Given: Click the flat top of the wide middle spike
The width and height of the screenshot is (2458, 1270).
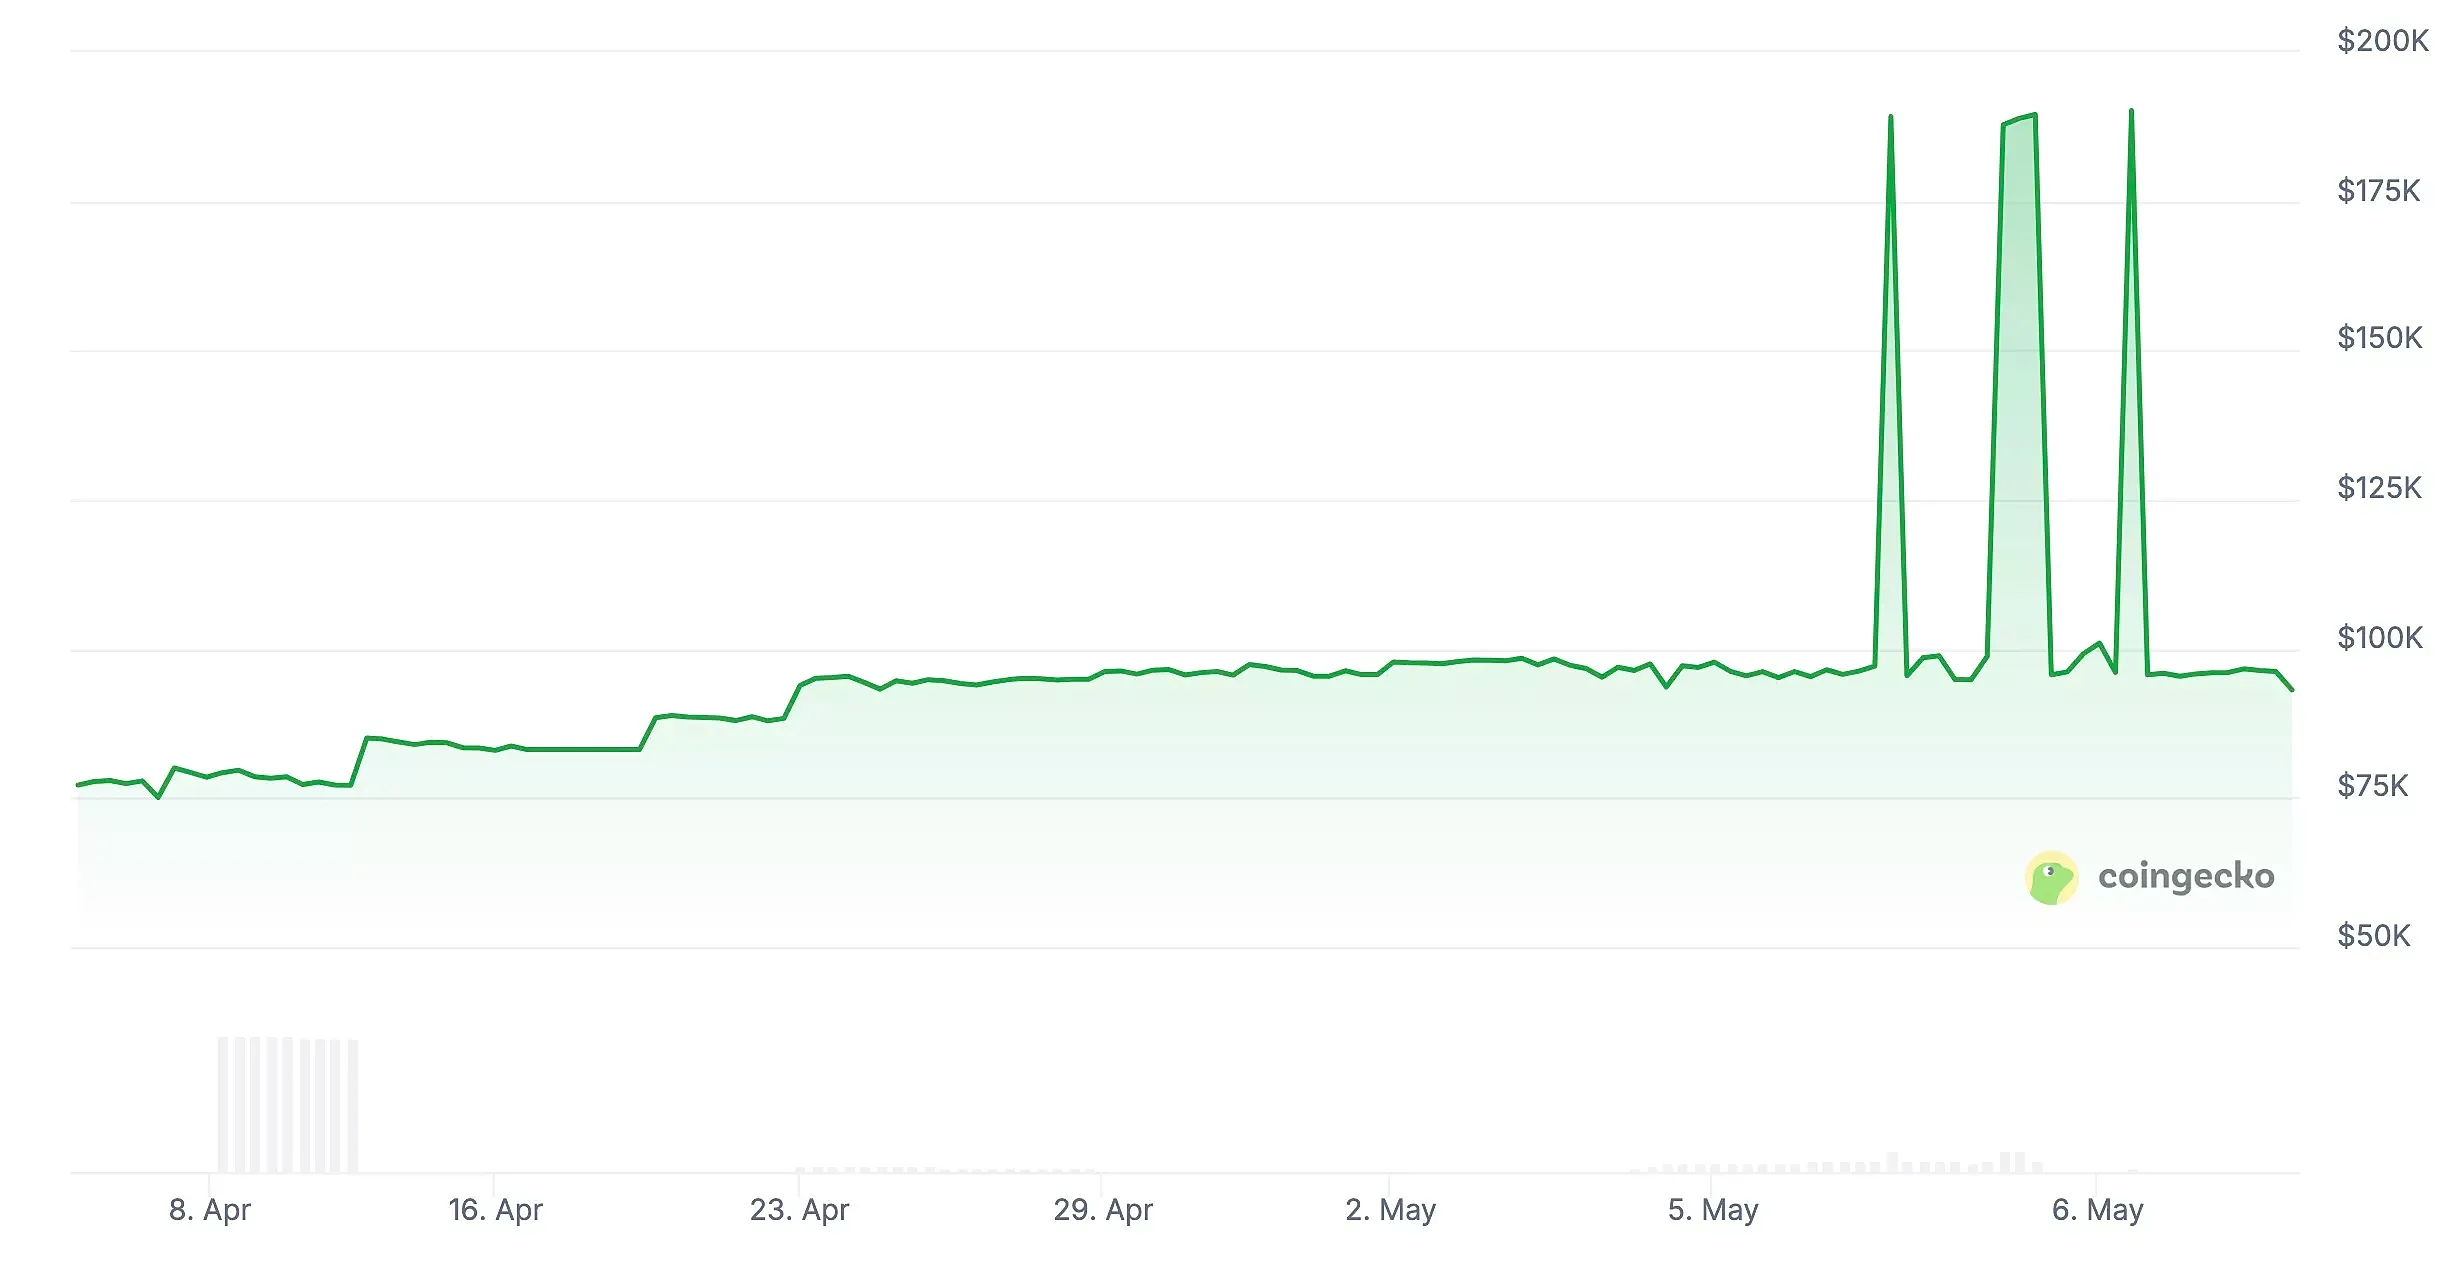Looking at the screenshot, I should pos(2019,119).
